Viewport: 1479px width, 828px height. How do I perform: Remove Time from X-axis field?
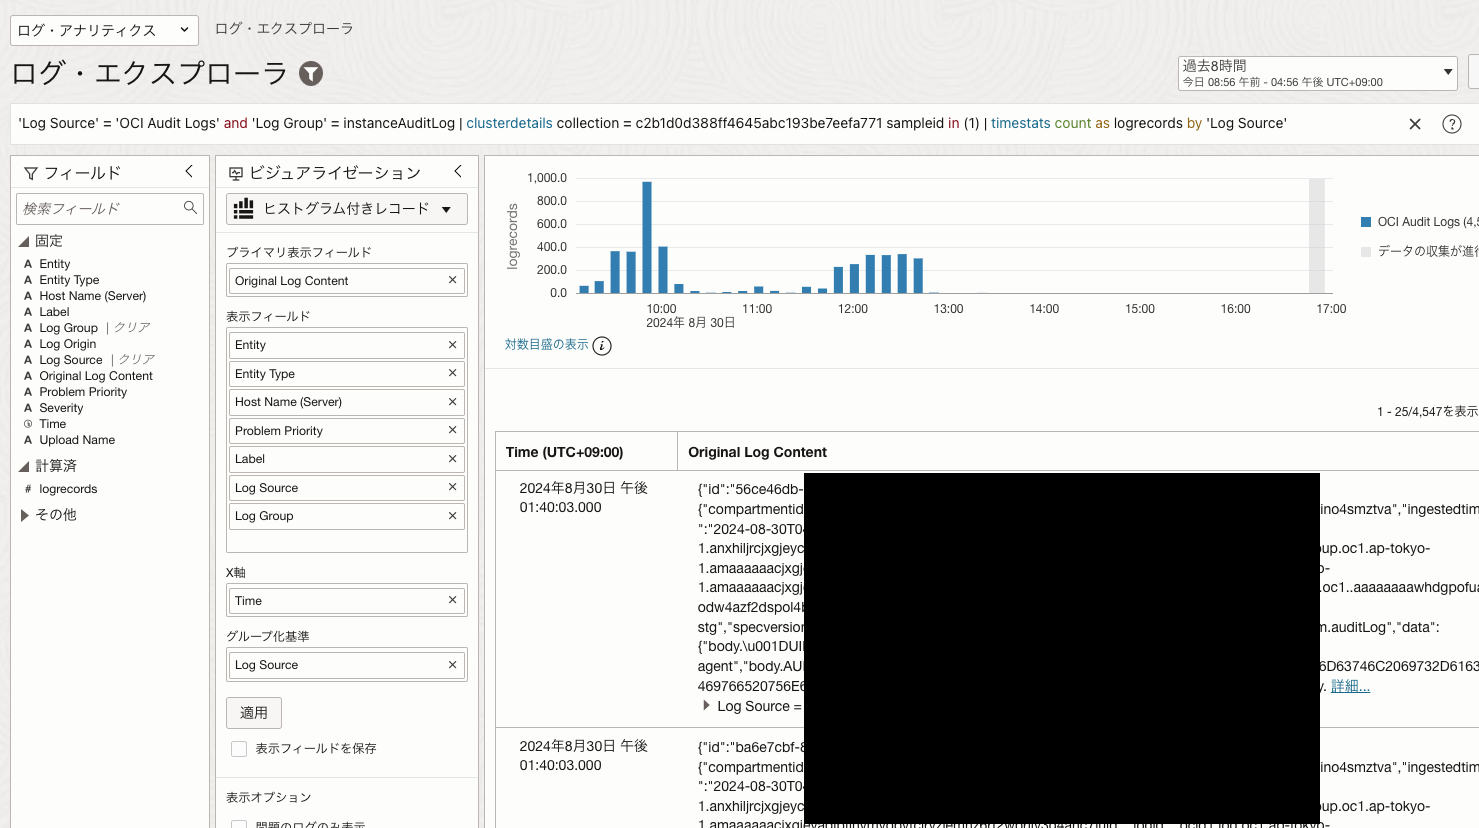[x=452, y=600]
